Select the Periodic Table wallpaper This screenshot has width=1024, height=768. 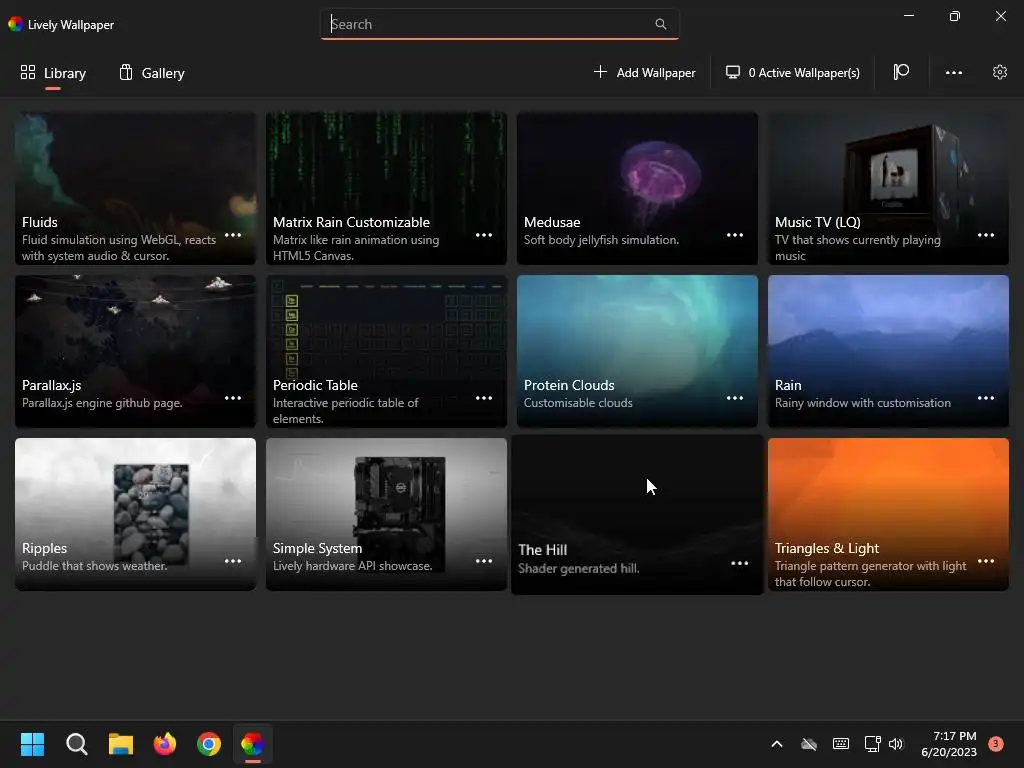pyautogui.click(x=386, y=351)
